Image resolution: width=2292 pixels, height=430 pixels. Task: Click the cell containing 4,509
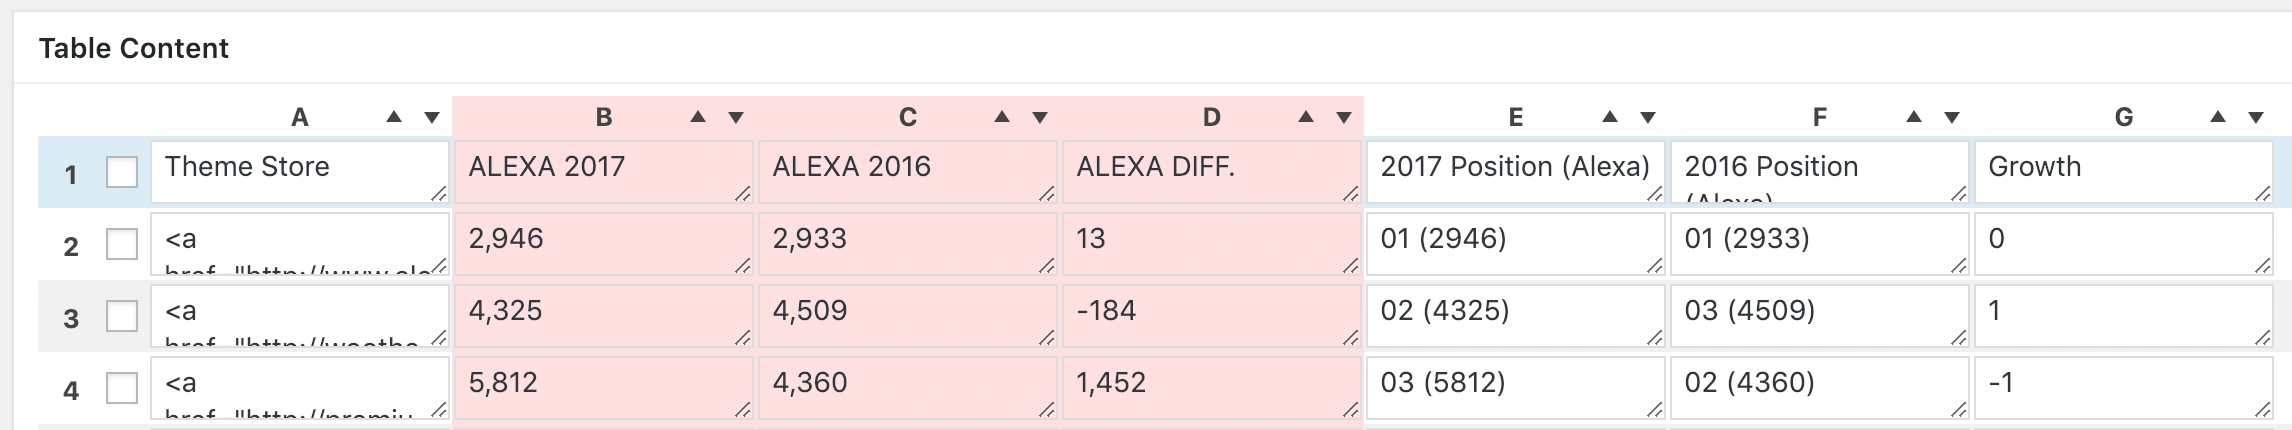point(906,315)
